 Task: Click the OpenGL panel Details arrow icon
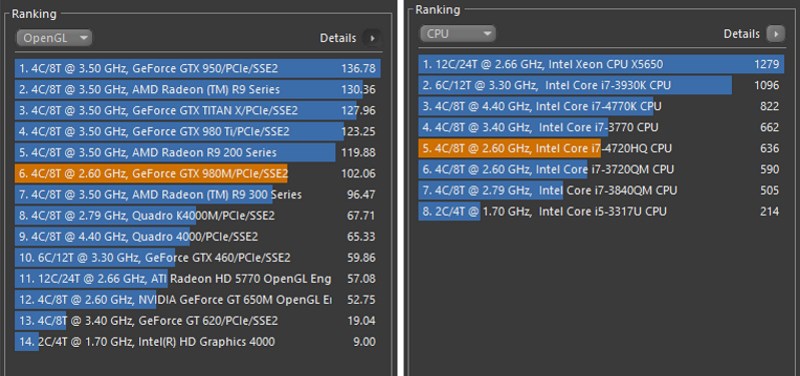(372, 38)
